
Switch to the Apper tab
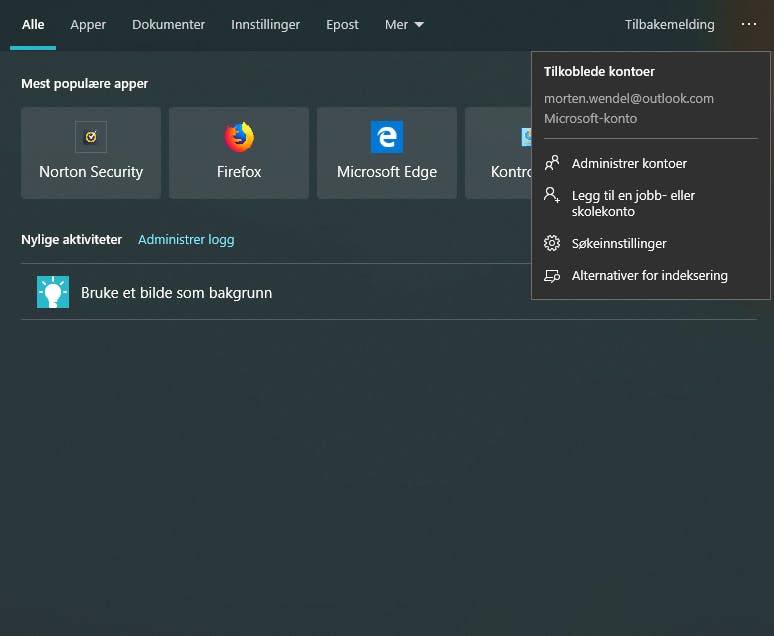(x=88, y=25)
